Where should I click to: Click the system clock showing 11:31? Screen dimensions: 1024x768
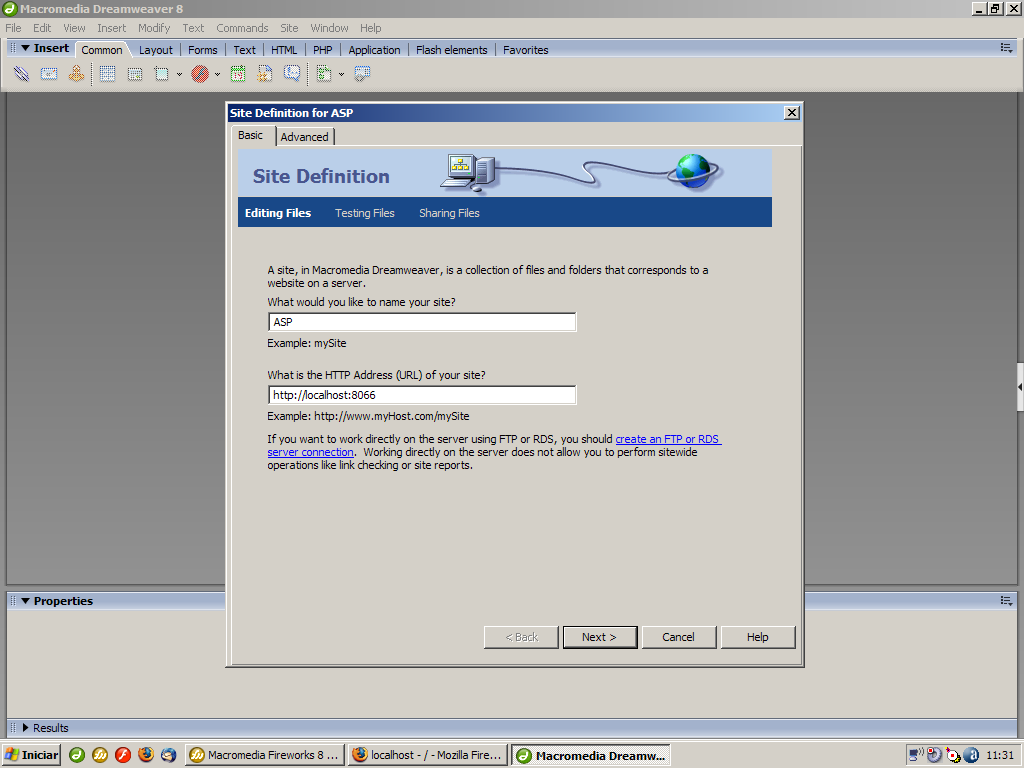(1000, 755)
